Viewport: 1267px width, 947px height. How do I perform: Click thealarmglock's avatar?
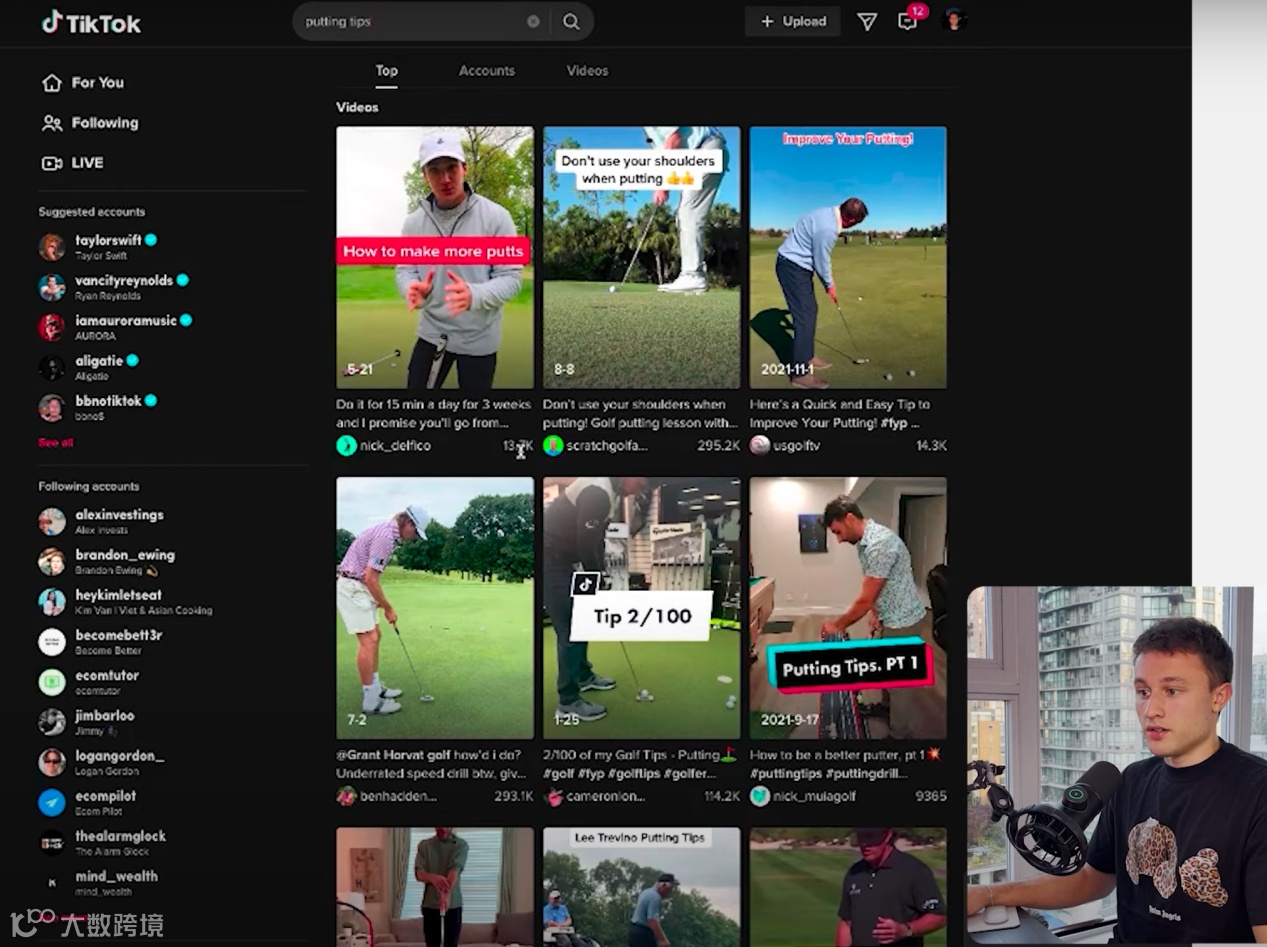(52, 842)
